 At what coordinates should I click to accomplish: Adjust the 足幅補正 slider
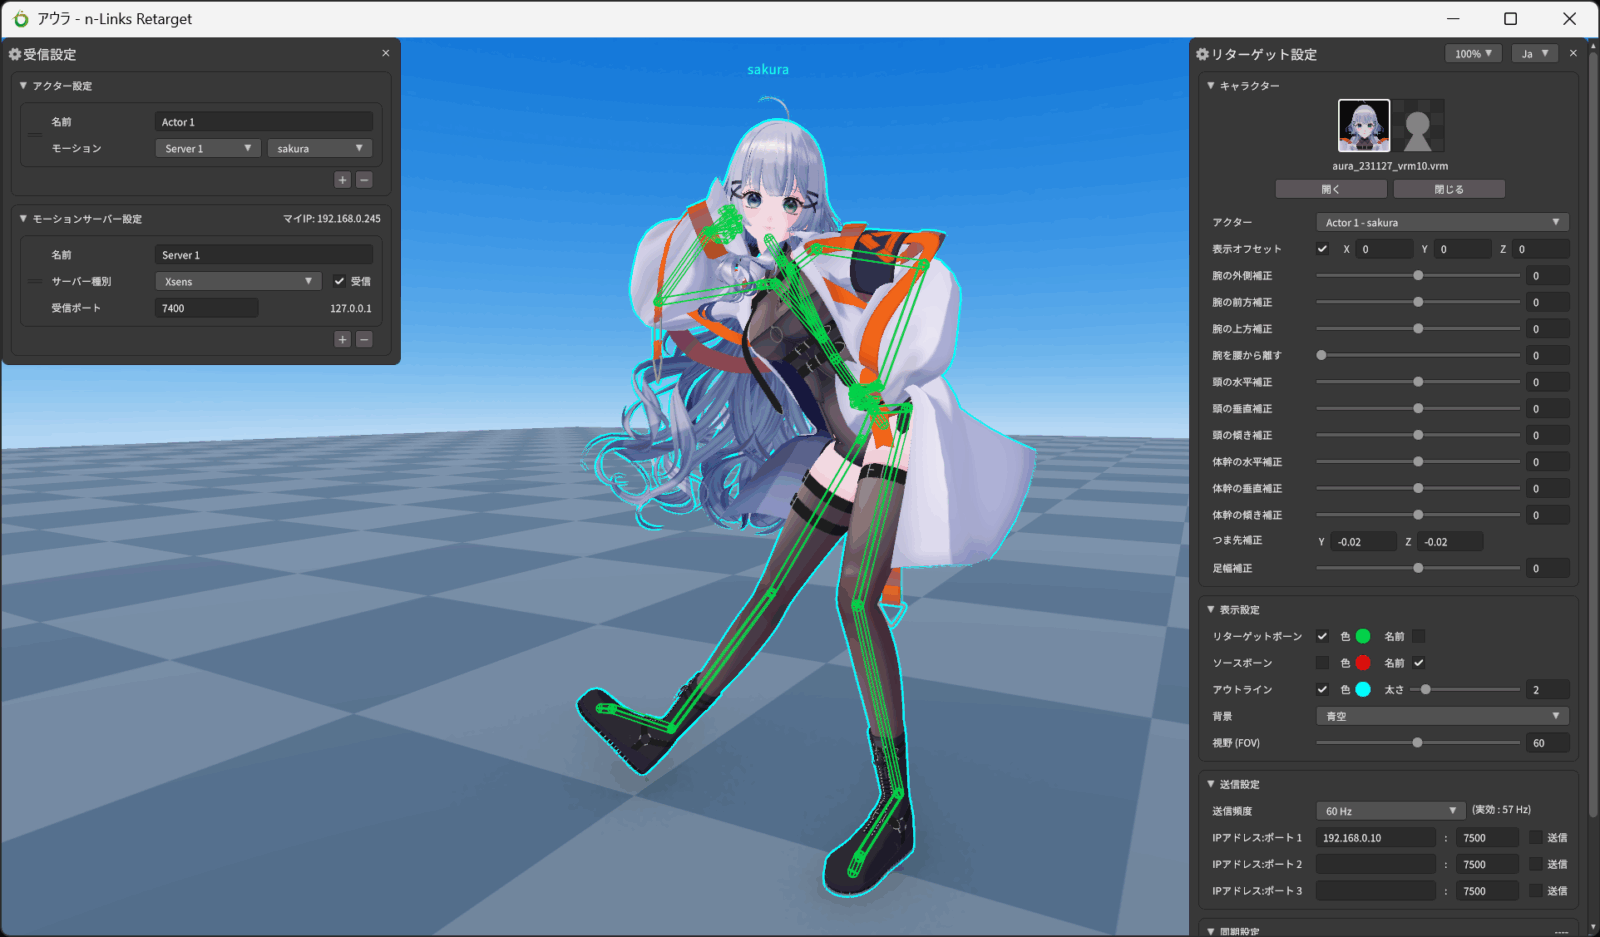1418,568
